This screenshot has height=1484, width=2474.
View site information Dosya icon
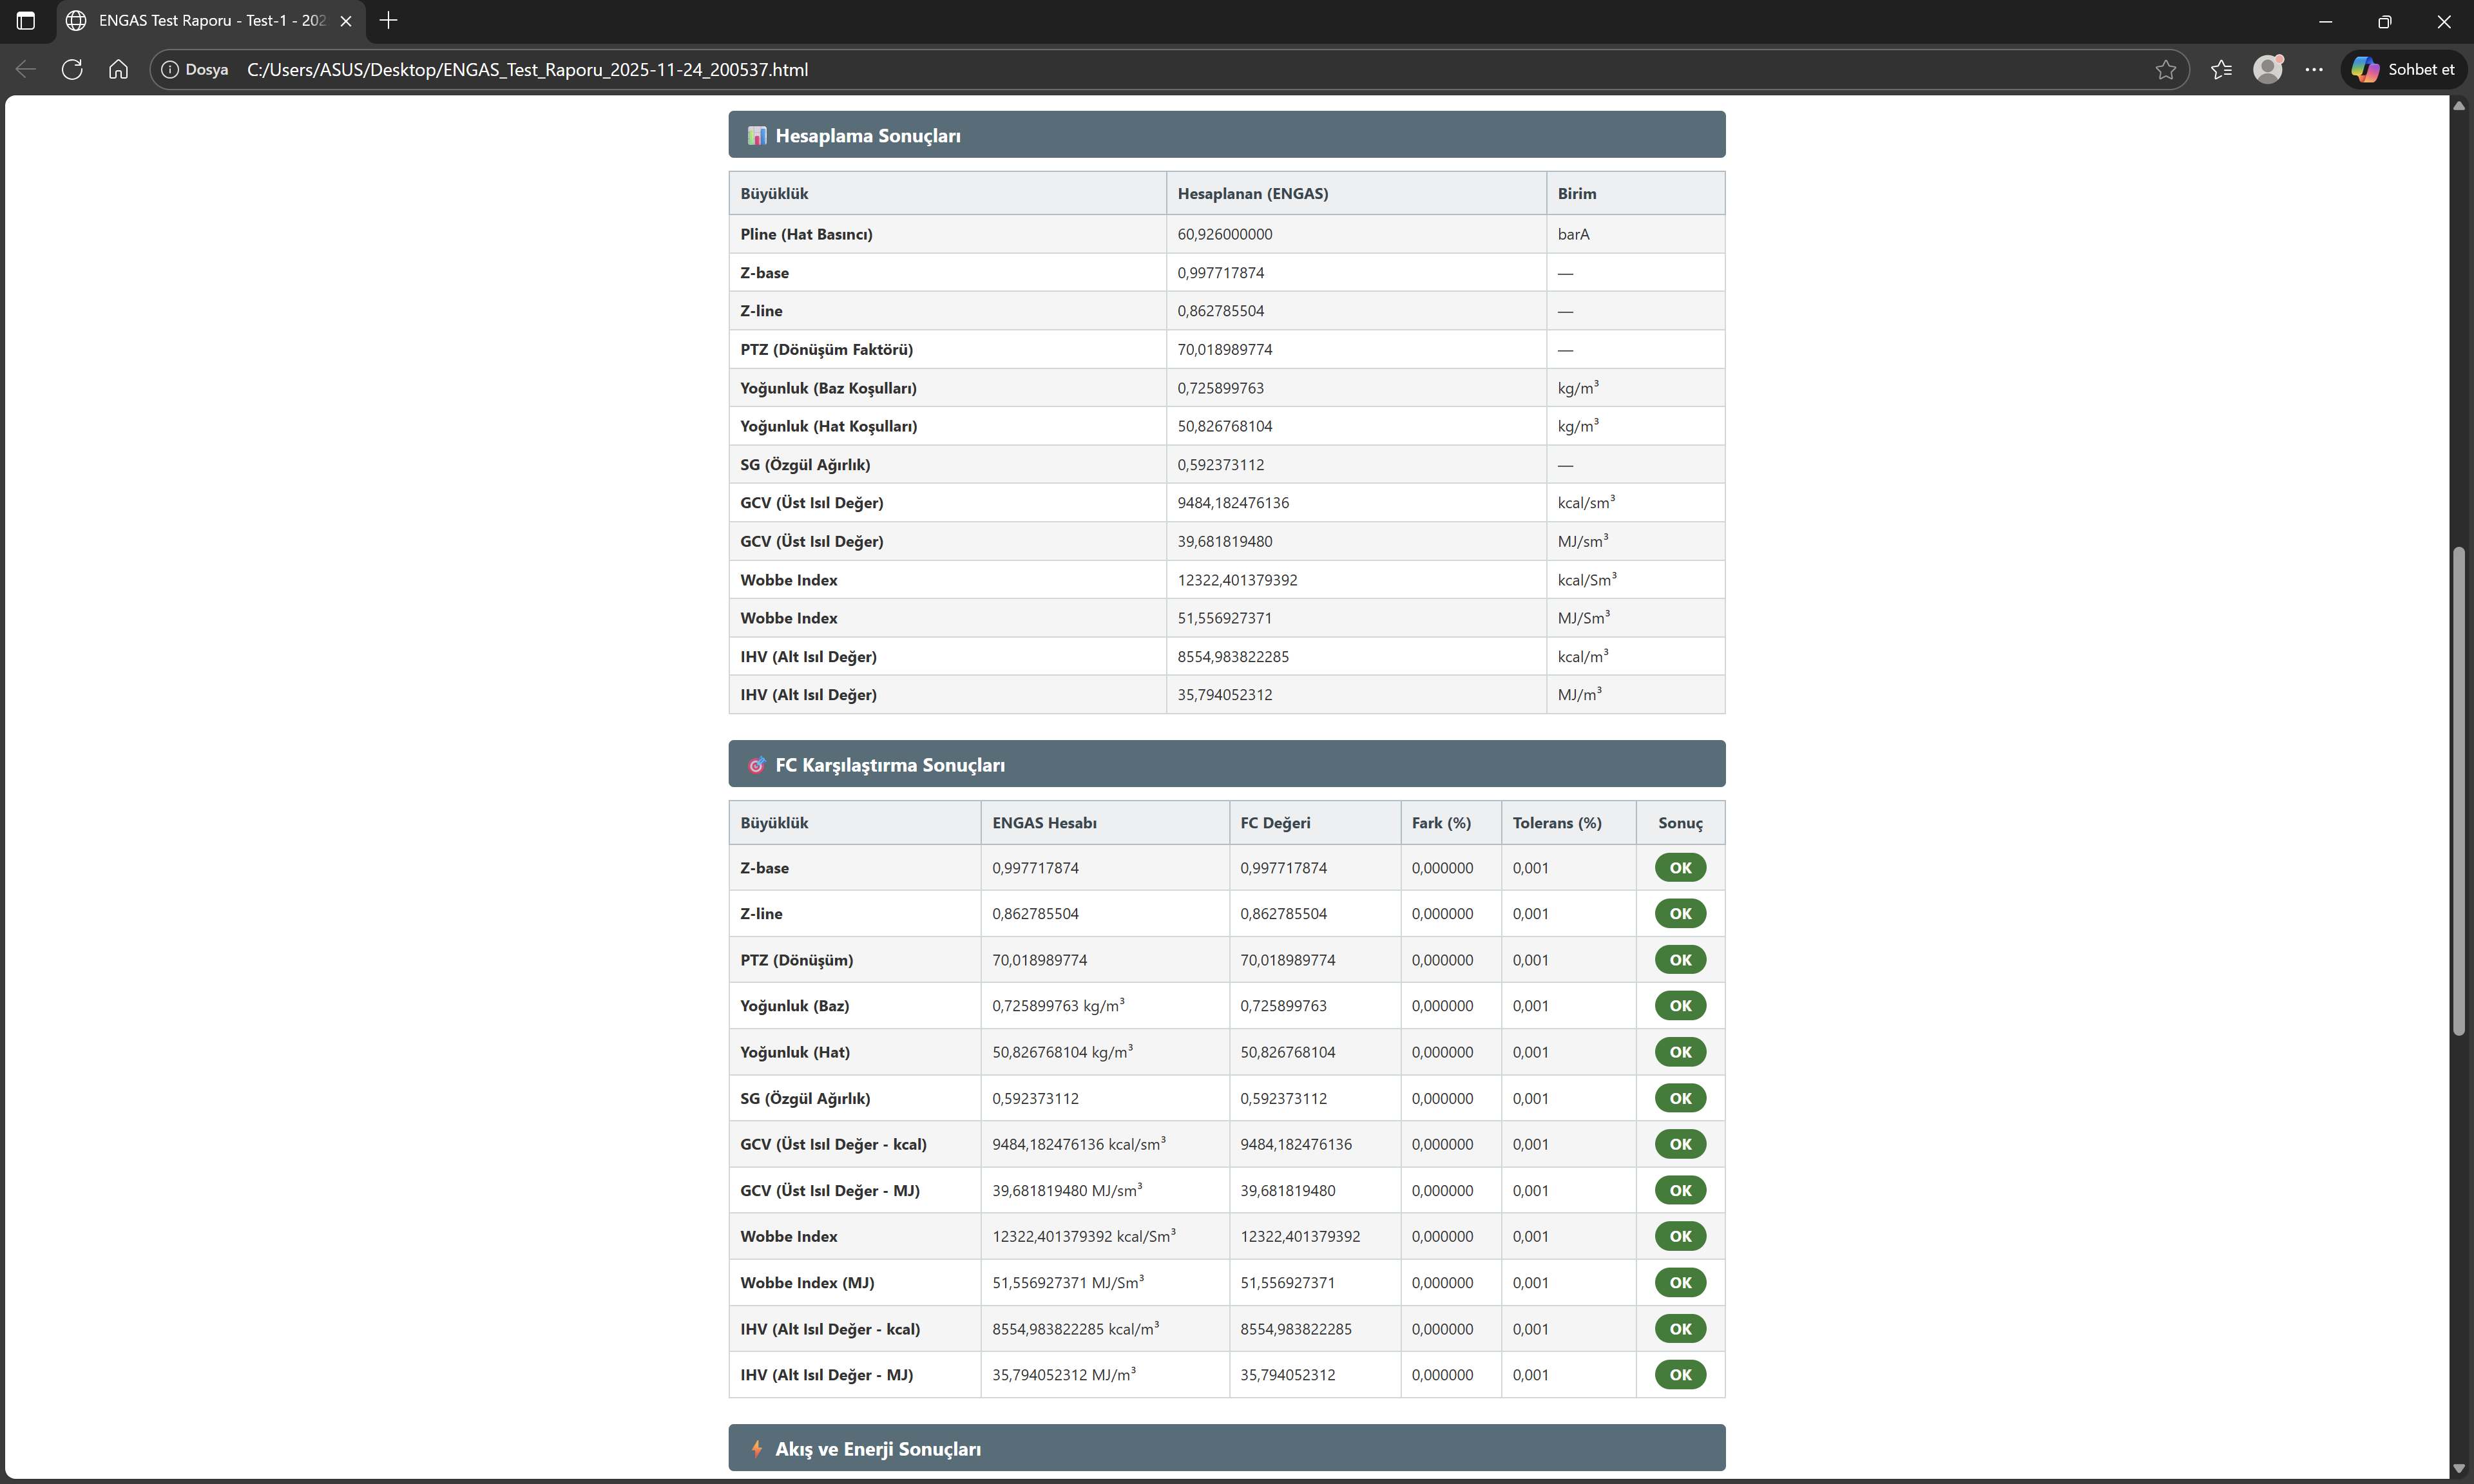click(170, 69)
